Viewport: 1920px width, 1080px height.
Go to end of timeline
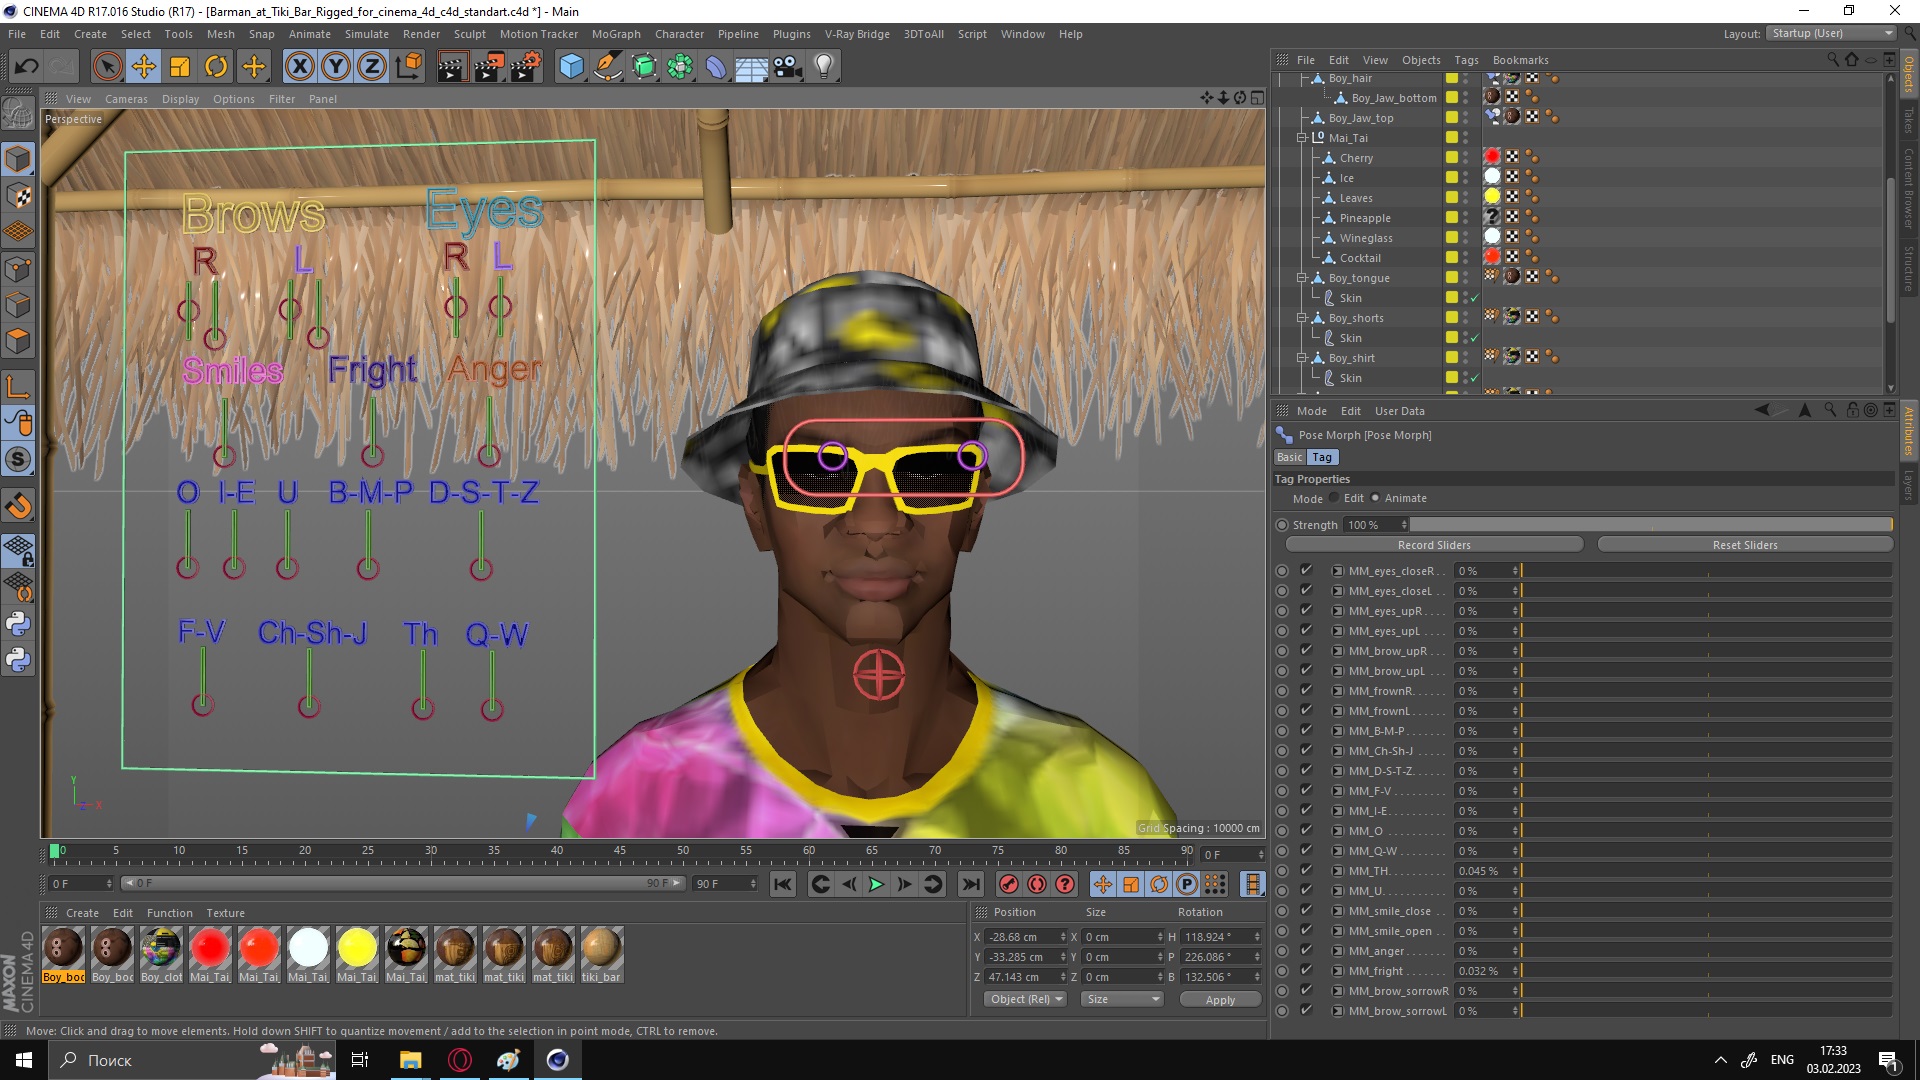tap(970, 884)
